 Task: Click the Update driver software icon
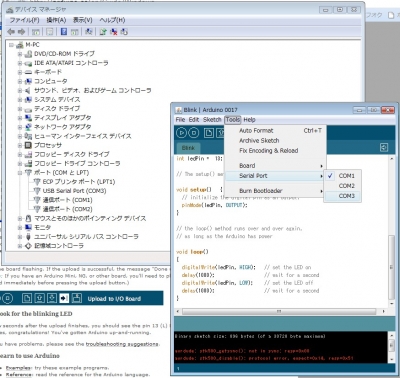click(103, 32)
